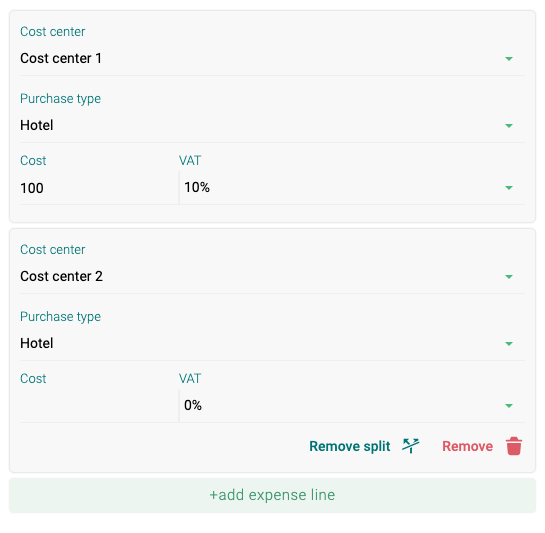Image resolution: width=545 pixels, height=533 pixels.
Task: Click the VAT label above the 0% value
Action: coord(190,378)
